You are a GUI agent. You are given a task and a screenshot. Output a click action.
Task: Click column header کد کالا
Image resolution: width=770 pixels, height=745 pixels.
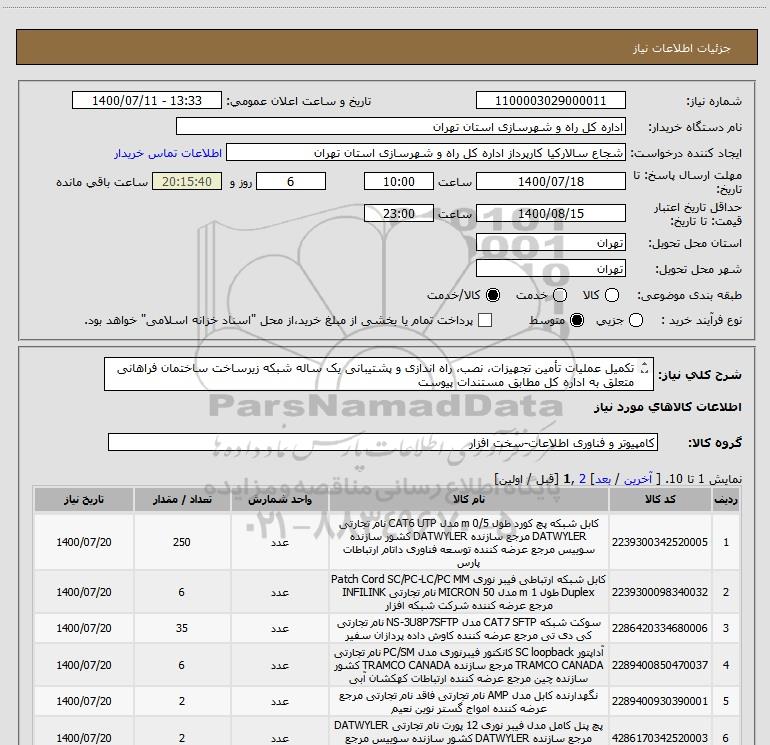[660, 499]
